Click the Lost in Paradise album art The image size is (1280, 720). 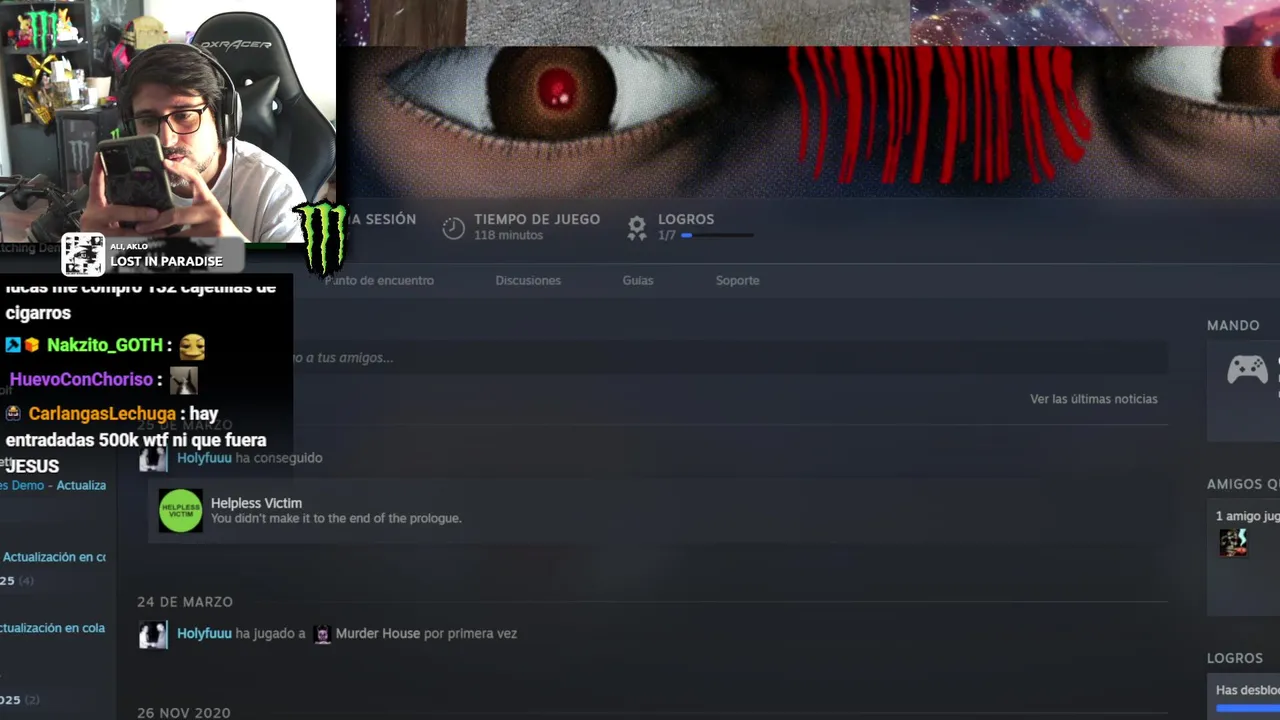(x=83, y=254)
